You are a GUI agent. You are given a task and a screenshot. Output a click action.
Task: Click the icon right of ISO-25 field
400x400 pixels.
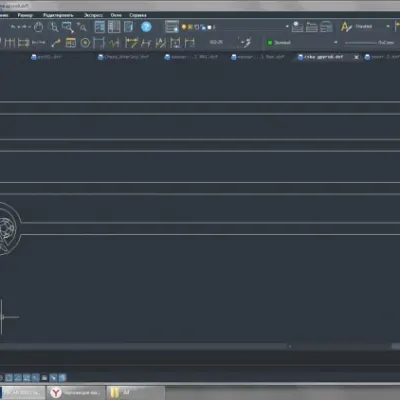tap(245, 43)
